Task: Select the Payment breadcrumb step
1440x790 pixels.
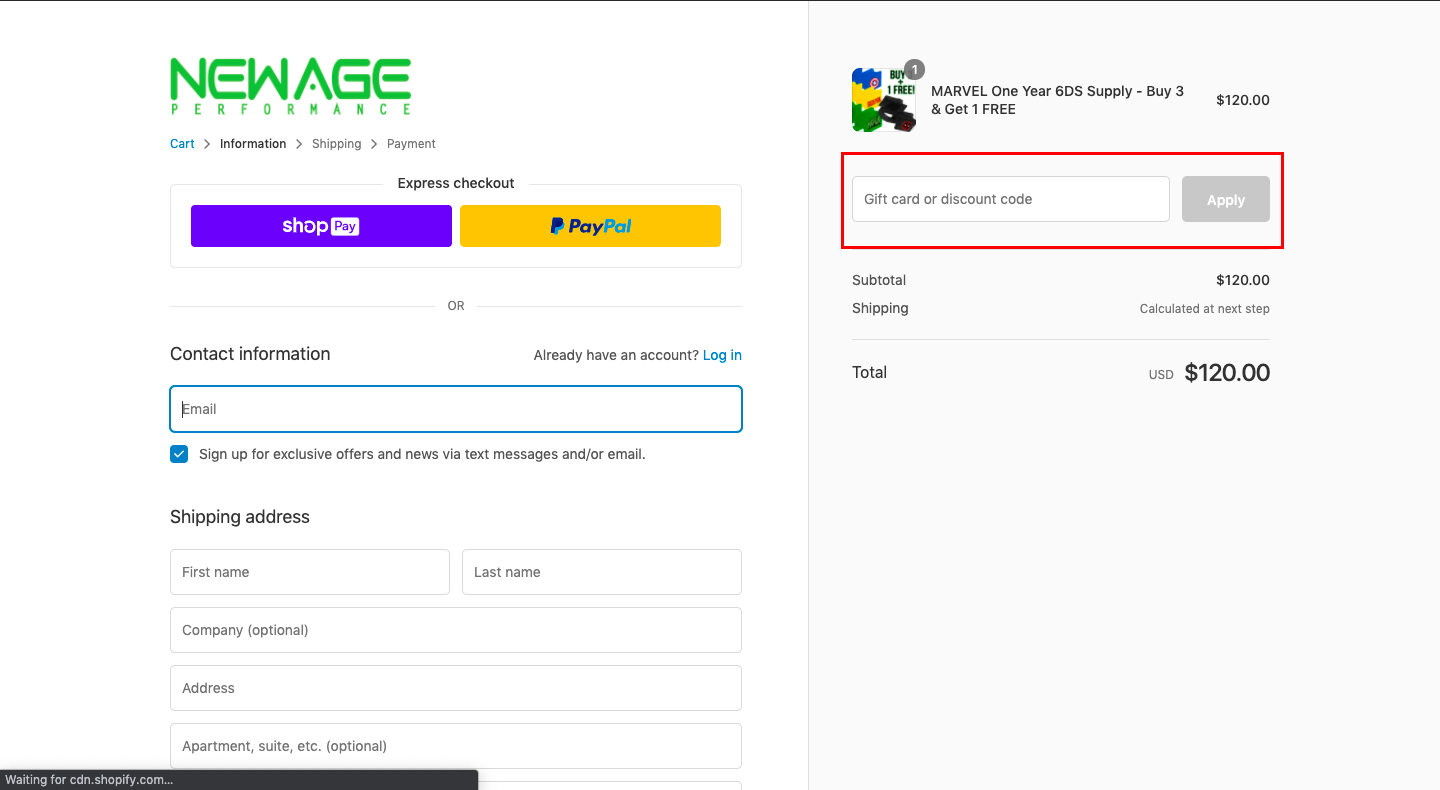Action: [411, 144]
